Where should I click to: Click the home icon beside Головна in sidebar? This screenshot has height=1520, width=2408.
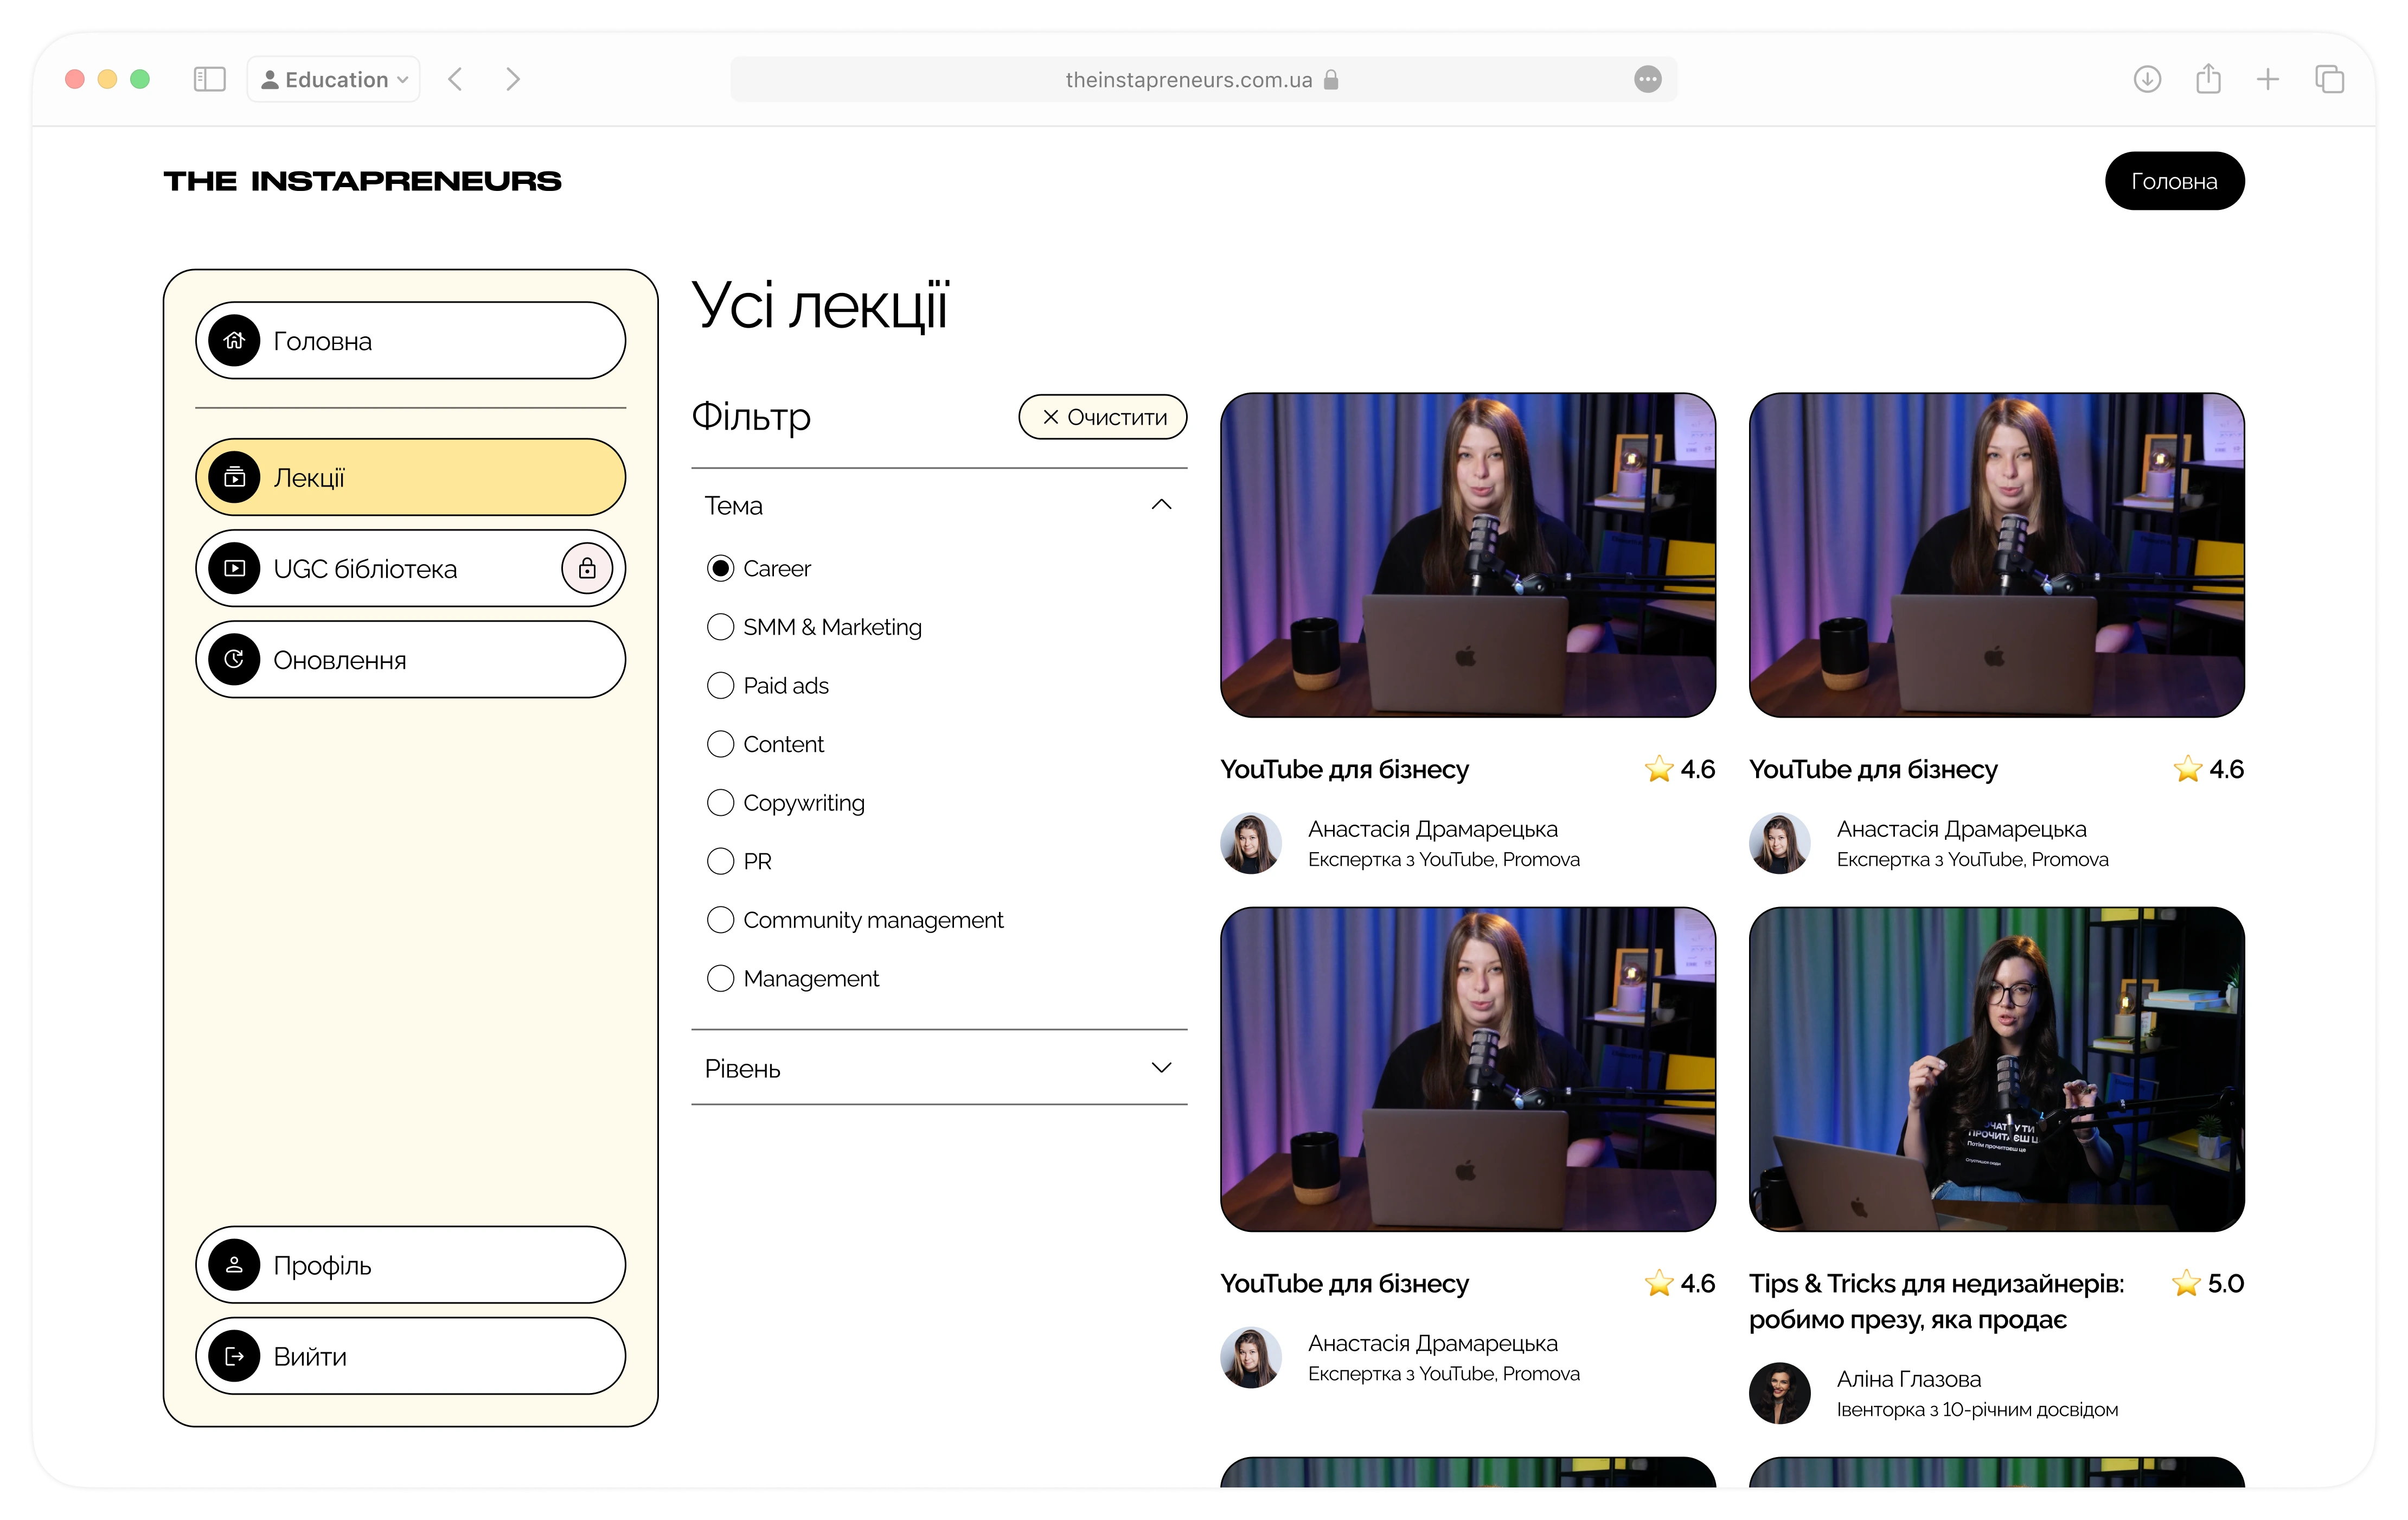(234, 340)
